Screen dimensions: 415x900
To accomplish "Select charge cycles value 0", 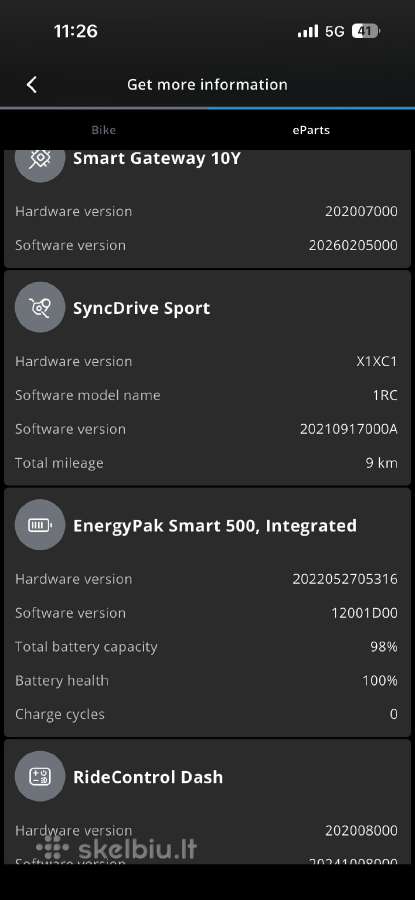I will 394,715.
